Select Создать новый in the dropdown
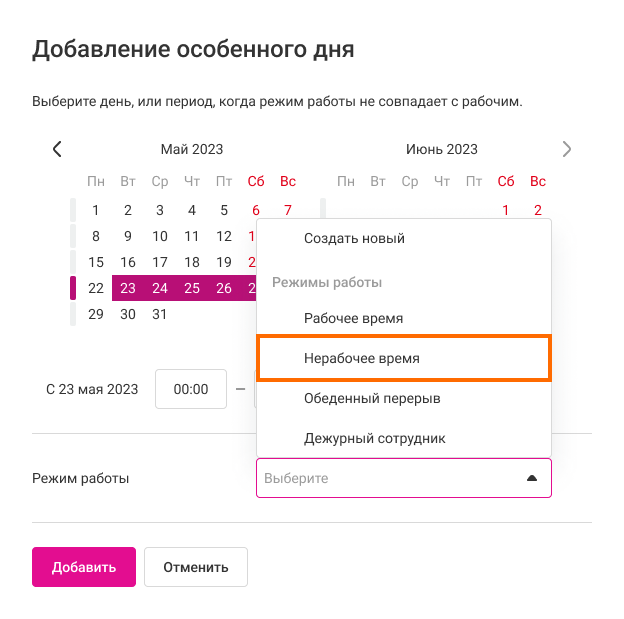Screen dimensions: 624x619 click(x=354, y=239)
